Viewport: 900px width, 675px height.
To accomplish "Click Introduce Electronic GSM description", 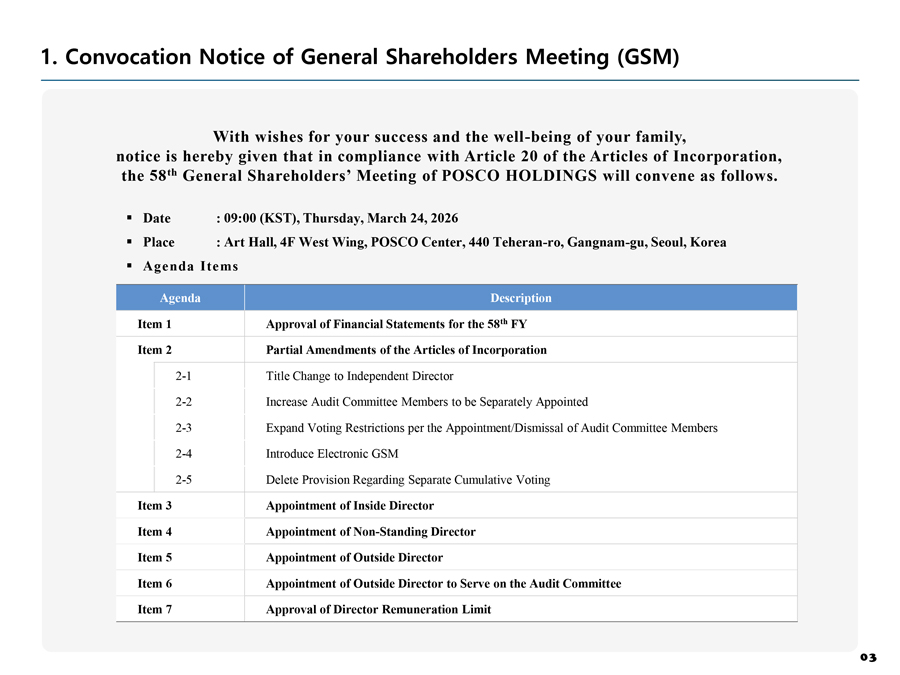I will click(332, 454).
